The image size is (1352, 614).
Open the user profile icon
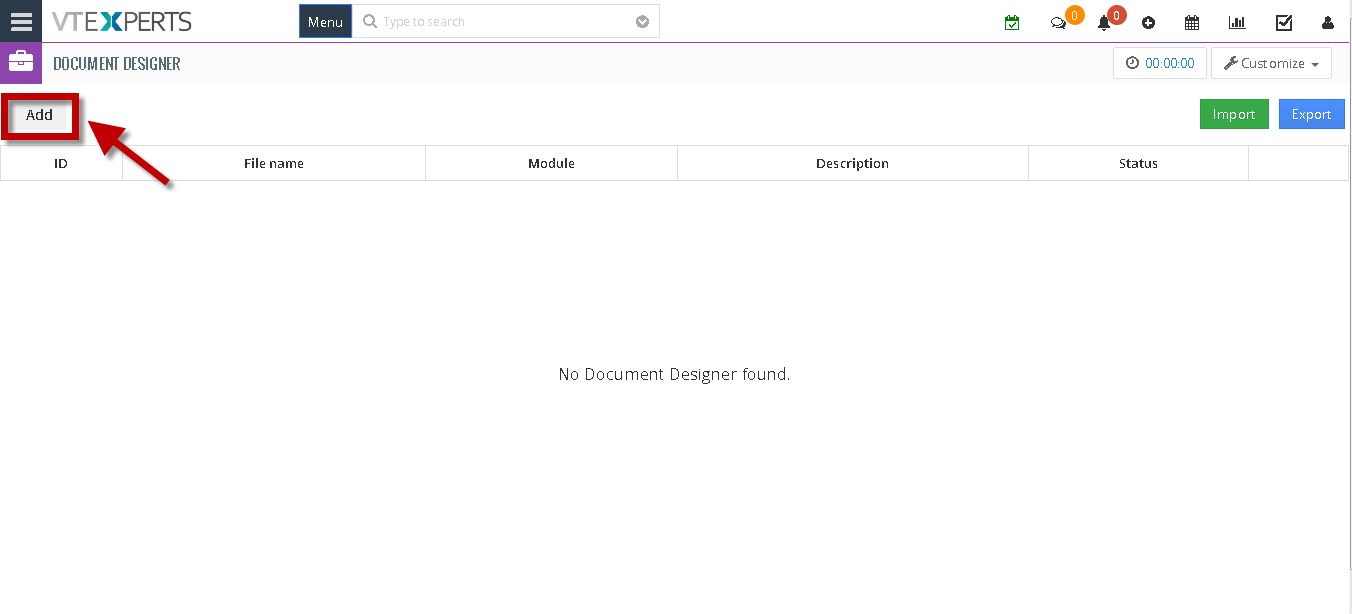[1328, 23]
